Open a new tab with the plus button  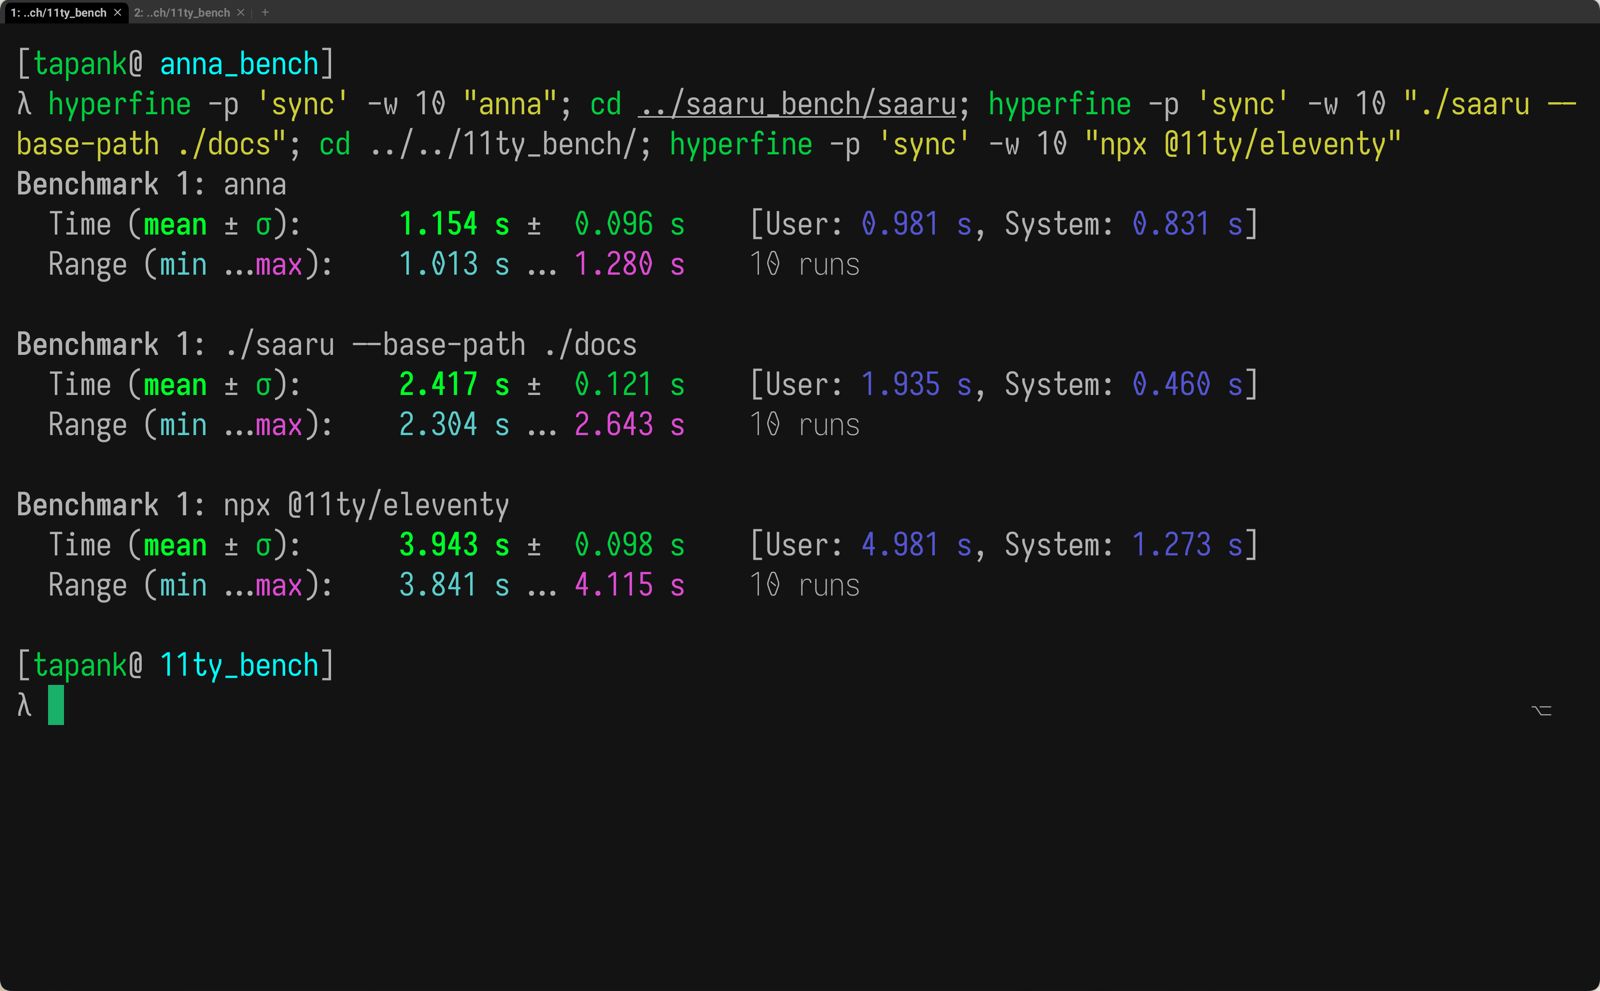[265, 13]
